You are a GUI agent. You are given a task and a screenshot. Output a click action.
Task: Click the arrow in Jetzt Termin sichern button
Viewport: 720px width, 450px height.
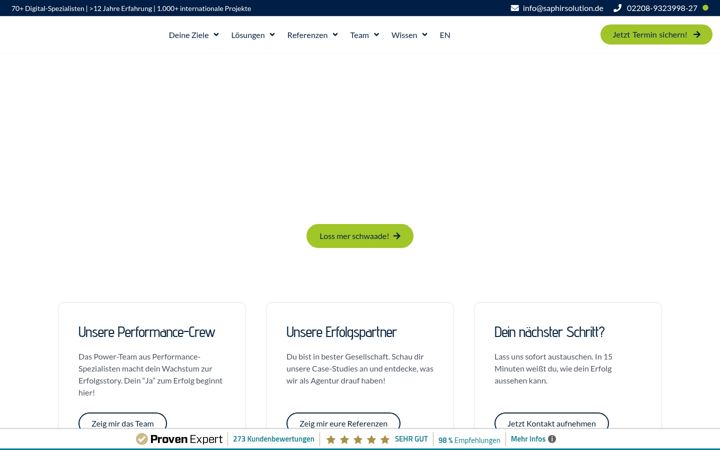pyautogui.click(x=697, y=34)
